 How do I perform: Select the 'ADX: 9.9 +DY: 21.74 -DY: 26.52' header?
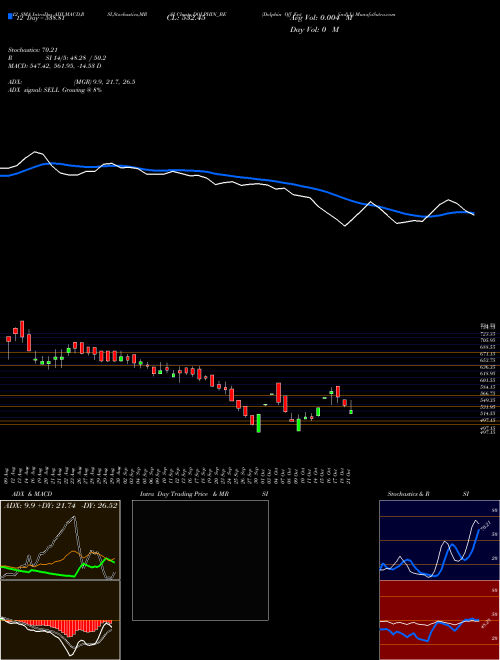coord(61,505)
